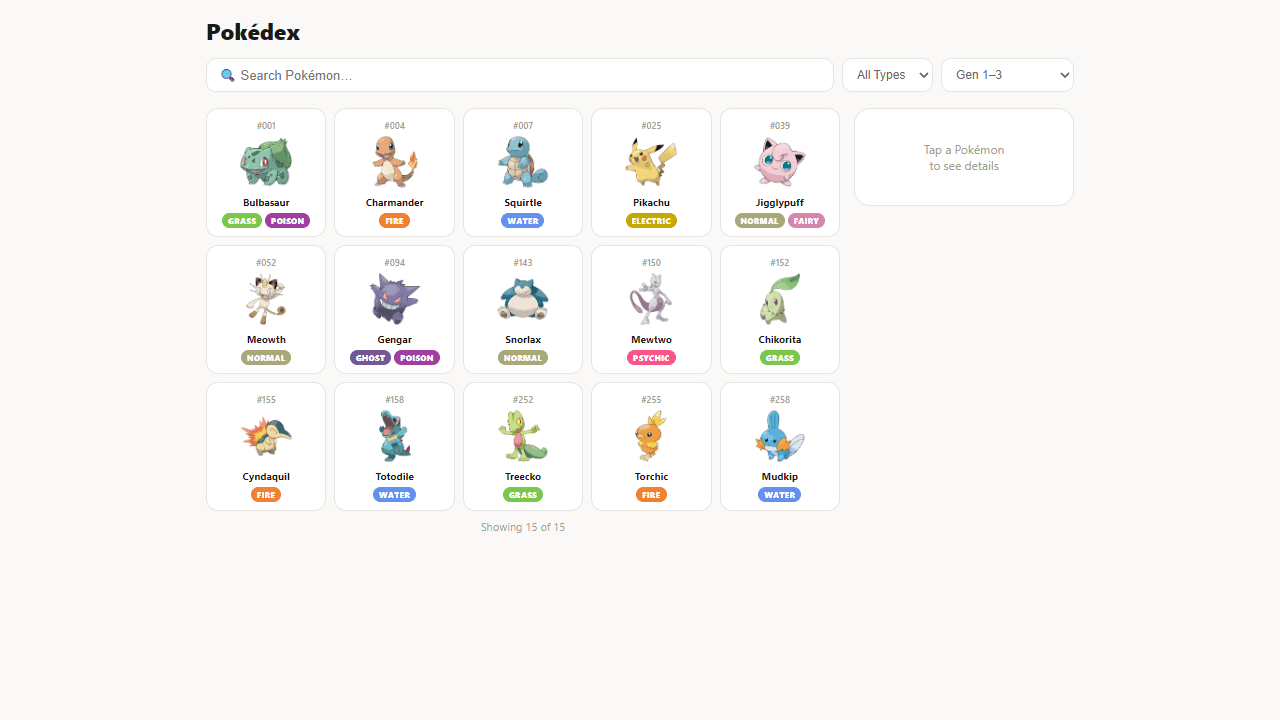Viewport: 1280px width, 720px height.
Task: Click Treecko's GRASS type badge
Action: coord(523,495)
